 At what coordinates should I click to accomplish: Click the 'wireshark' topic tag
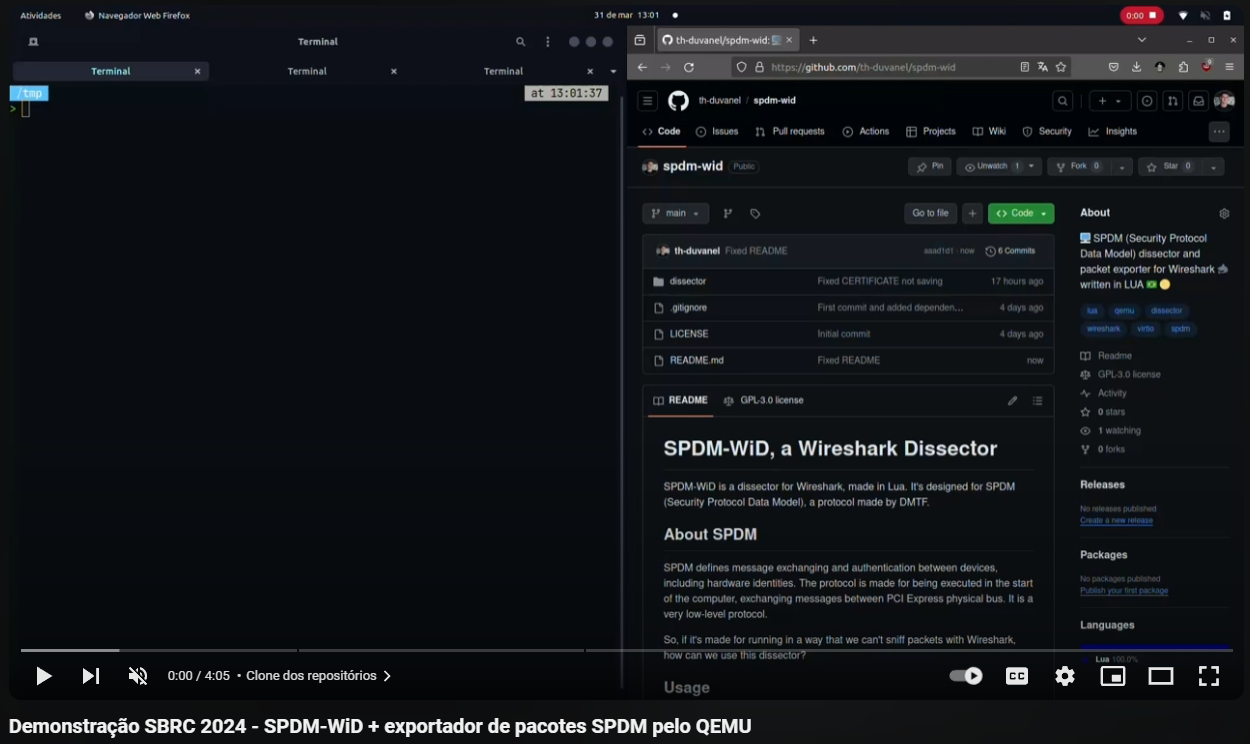[x=1104, y=328]
